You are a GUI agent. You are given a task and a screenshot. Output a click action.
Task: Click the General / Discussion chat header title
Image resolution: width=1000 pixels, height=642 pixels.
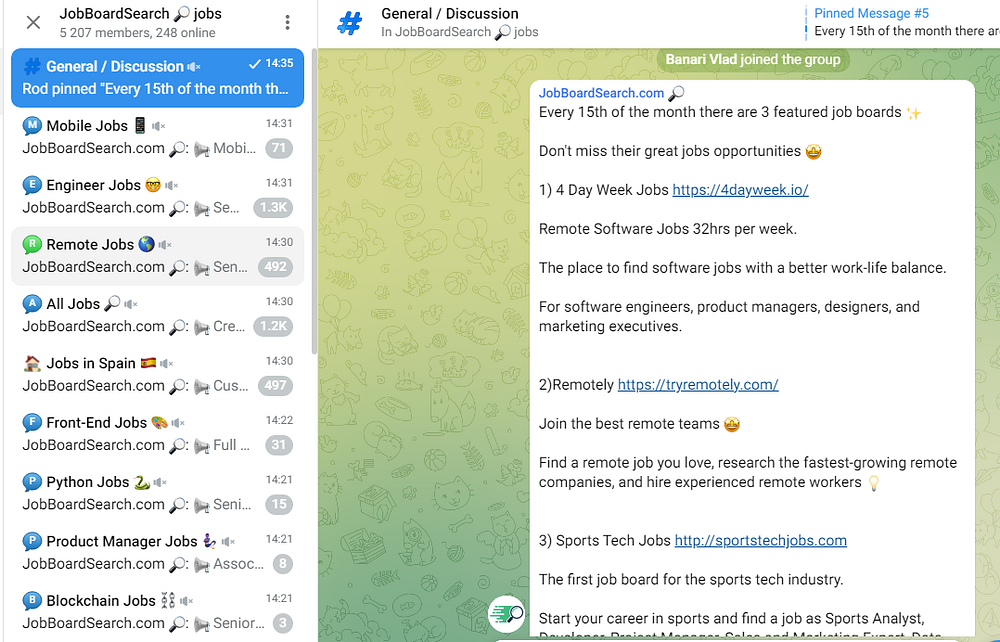click(450, 14)
